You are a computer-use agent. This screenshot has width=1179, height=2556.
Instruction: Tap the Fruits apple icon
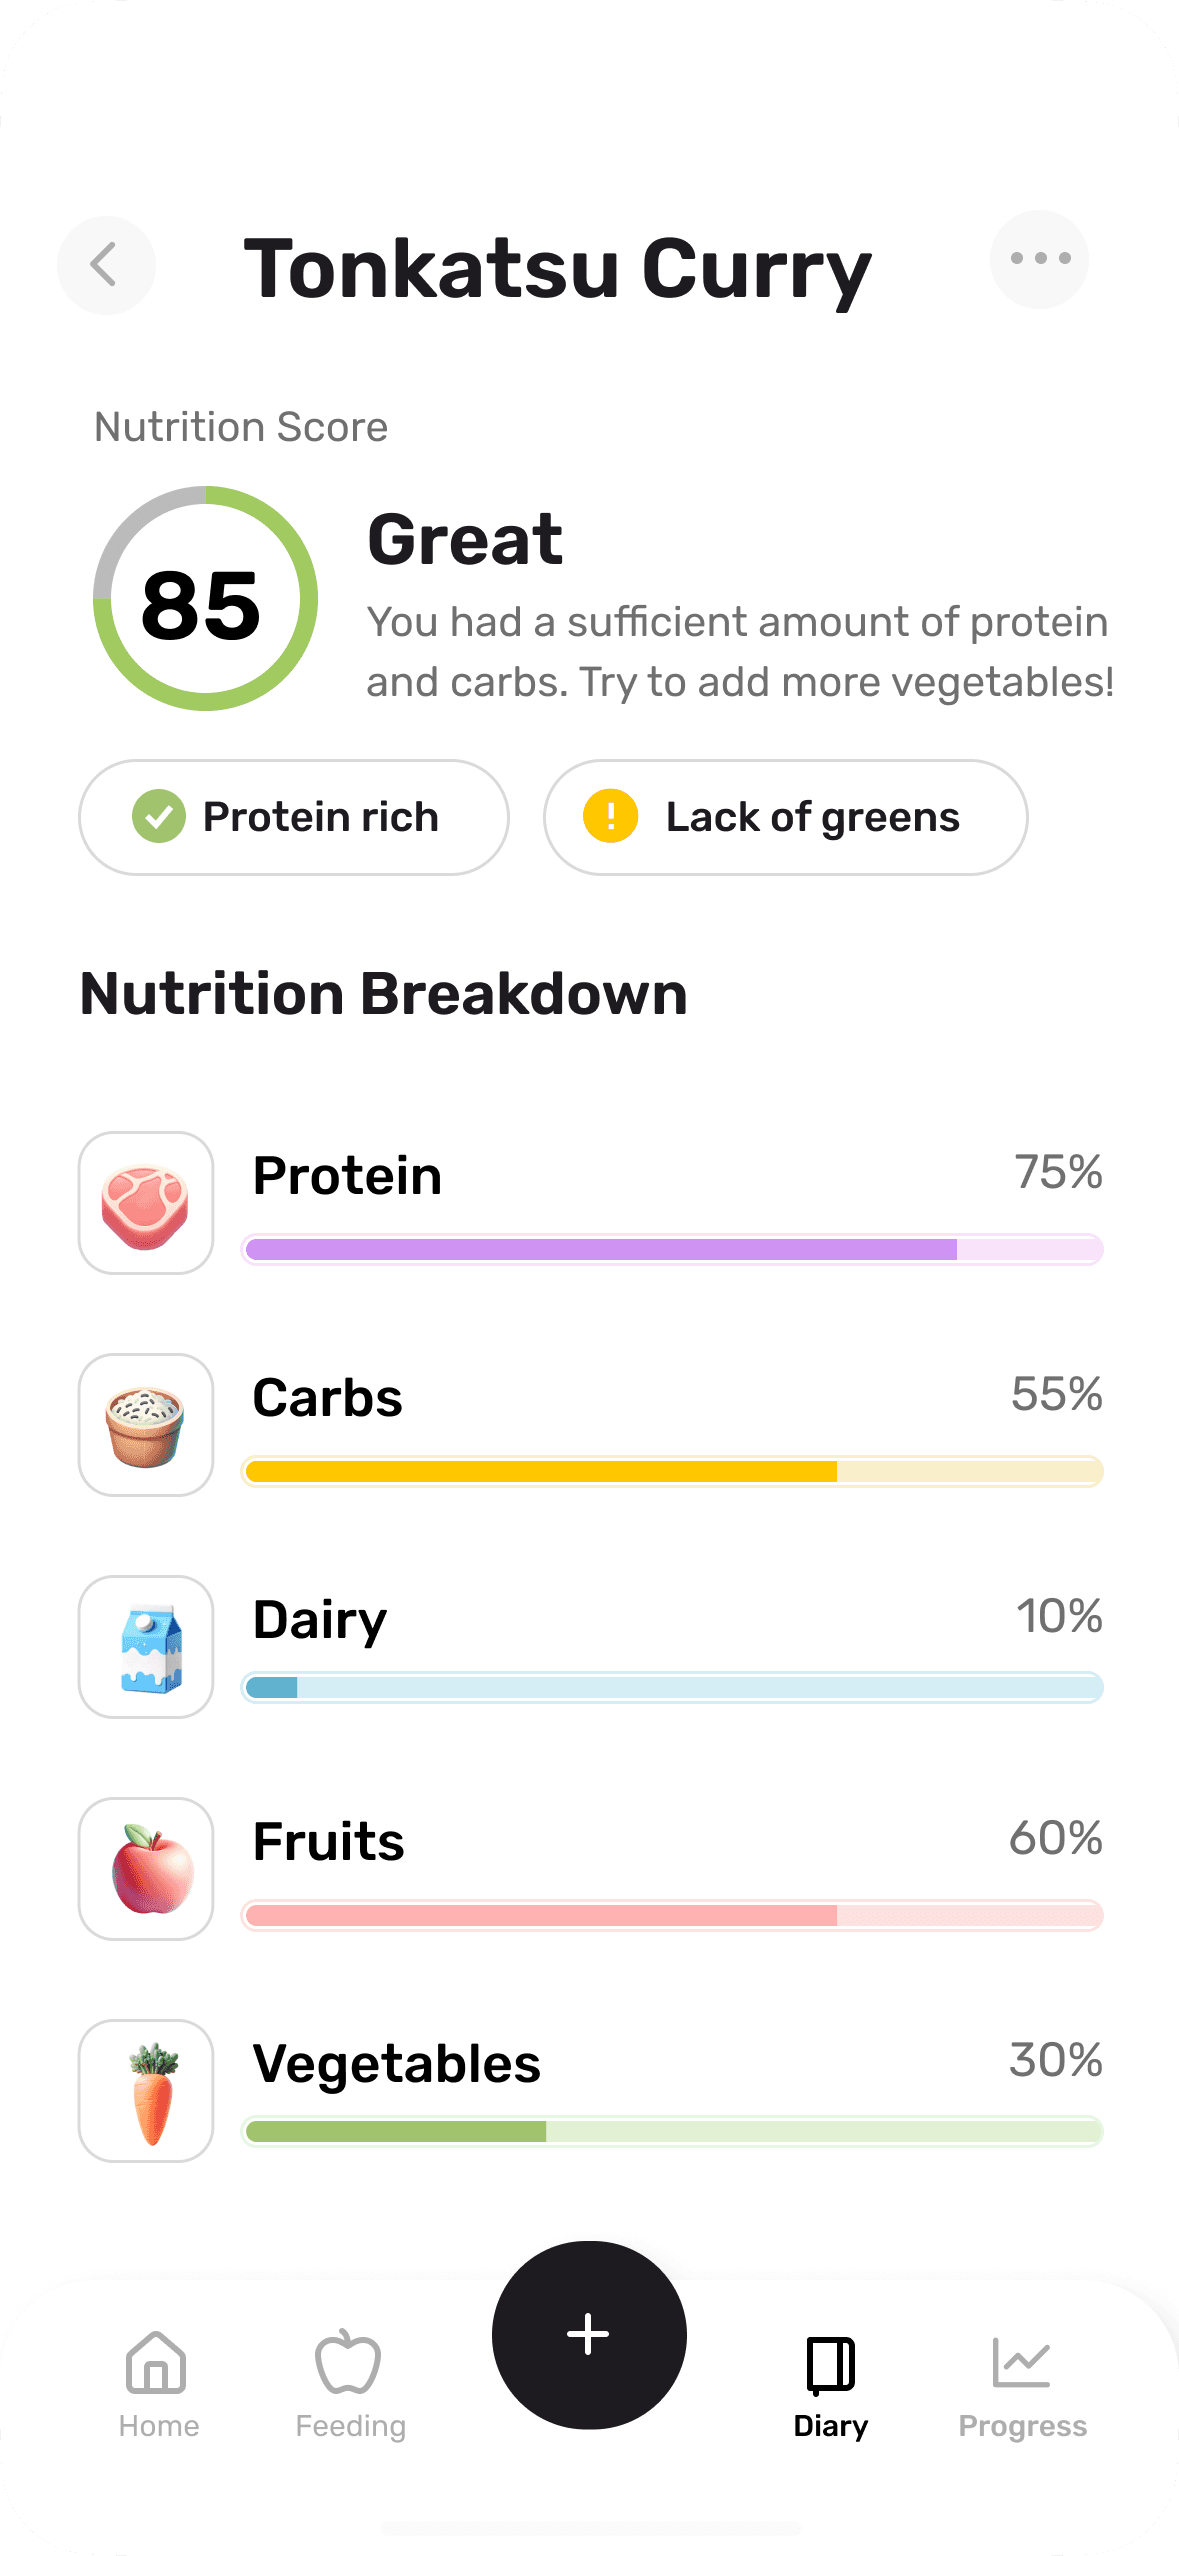[x=146, y=1869]
